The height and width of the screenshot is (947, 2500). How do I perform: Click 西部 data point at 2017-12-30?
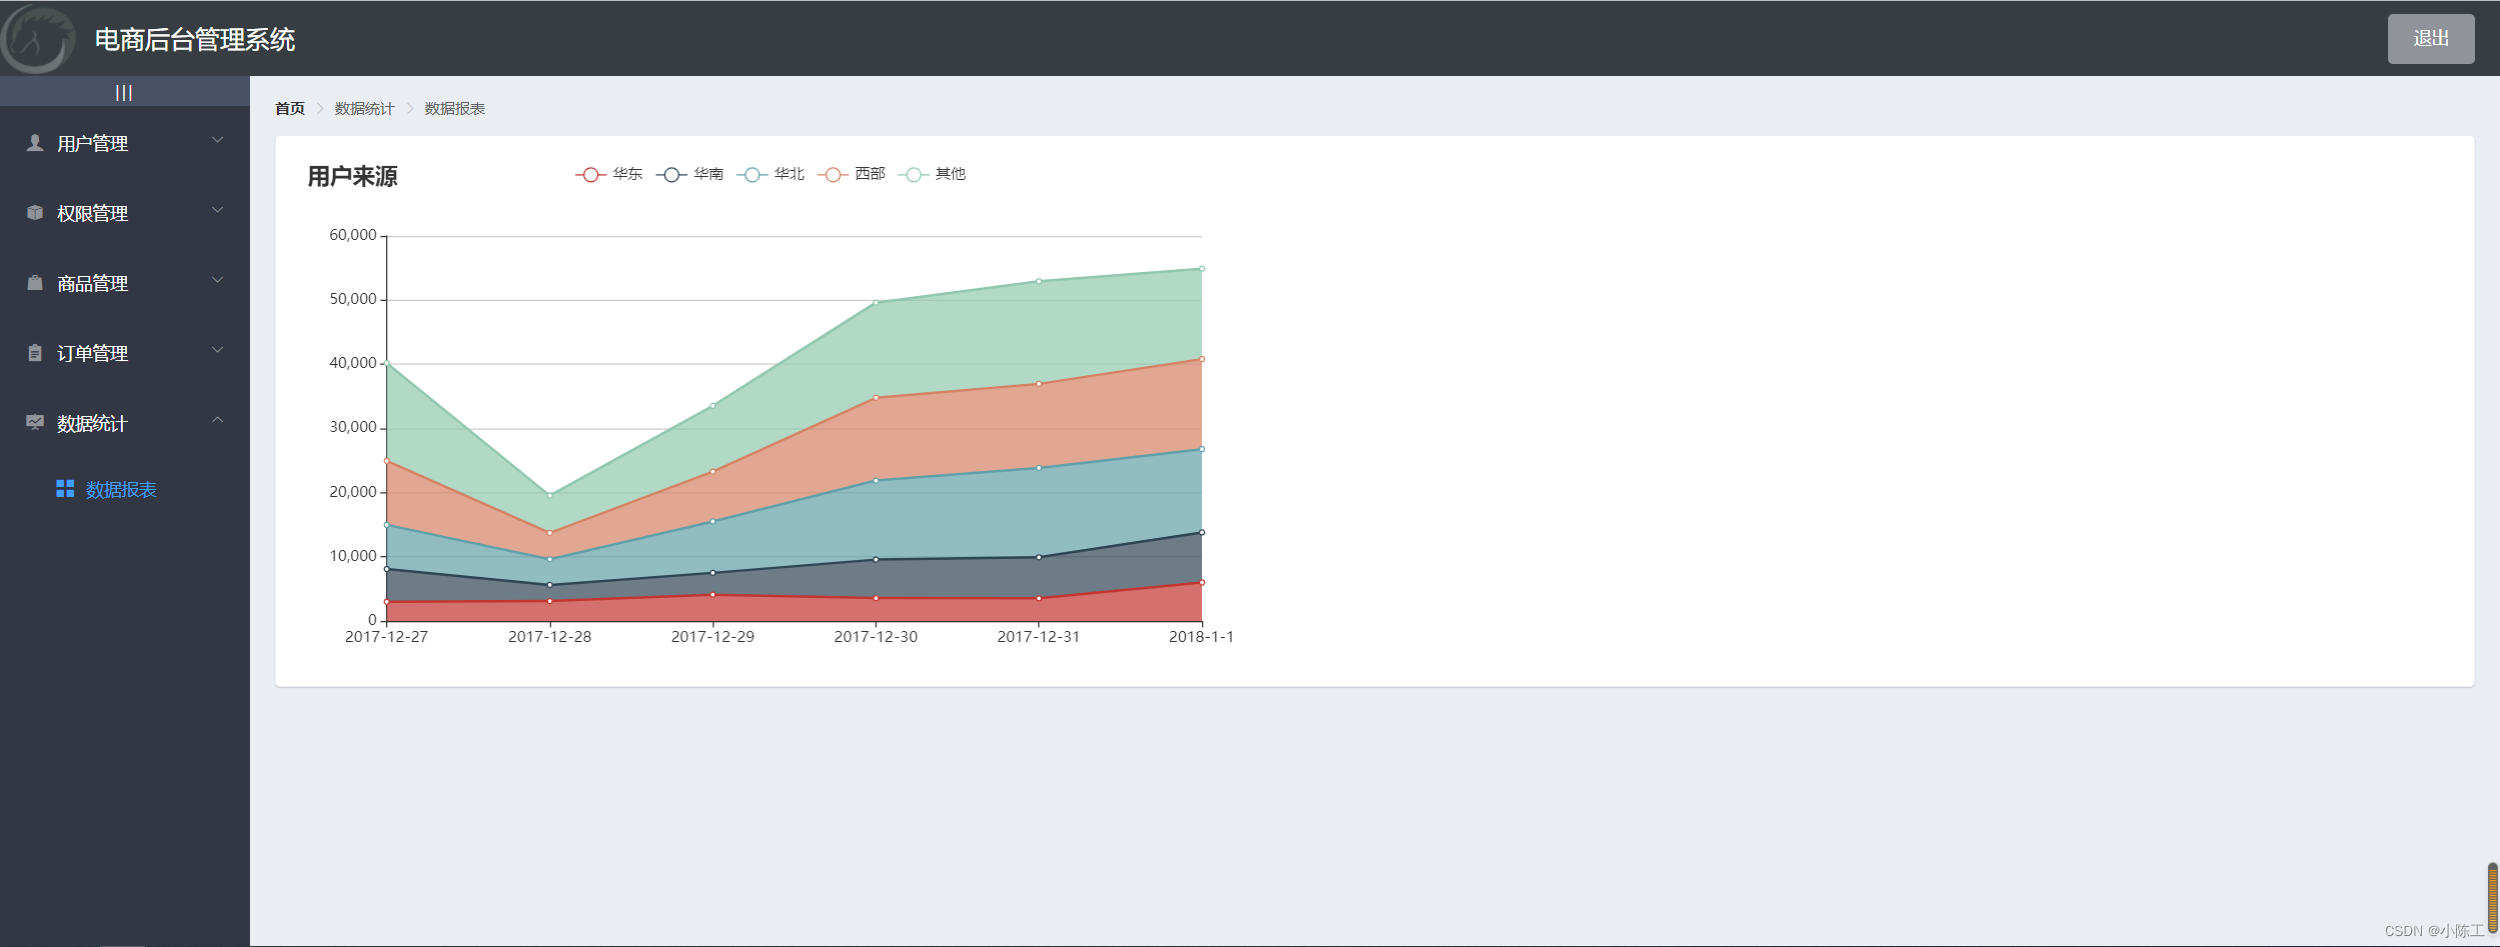click(875, 398)
